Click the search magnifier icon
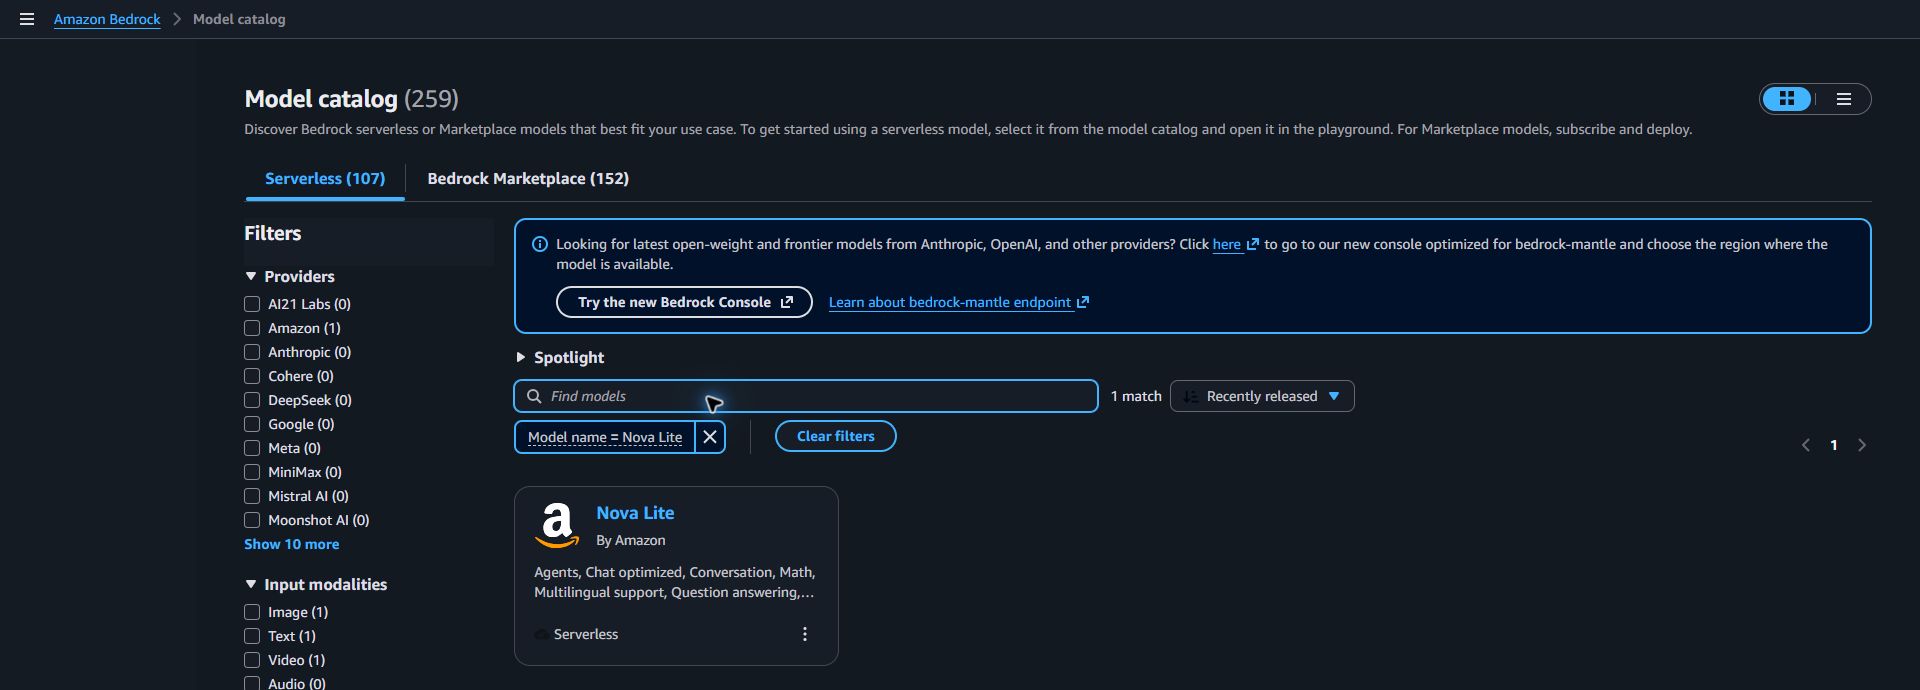The width and height of the screenshot is (1920, 690). click(x=534, y=396)
